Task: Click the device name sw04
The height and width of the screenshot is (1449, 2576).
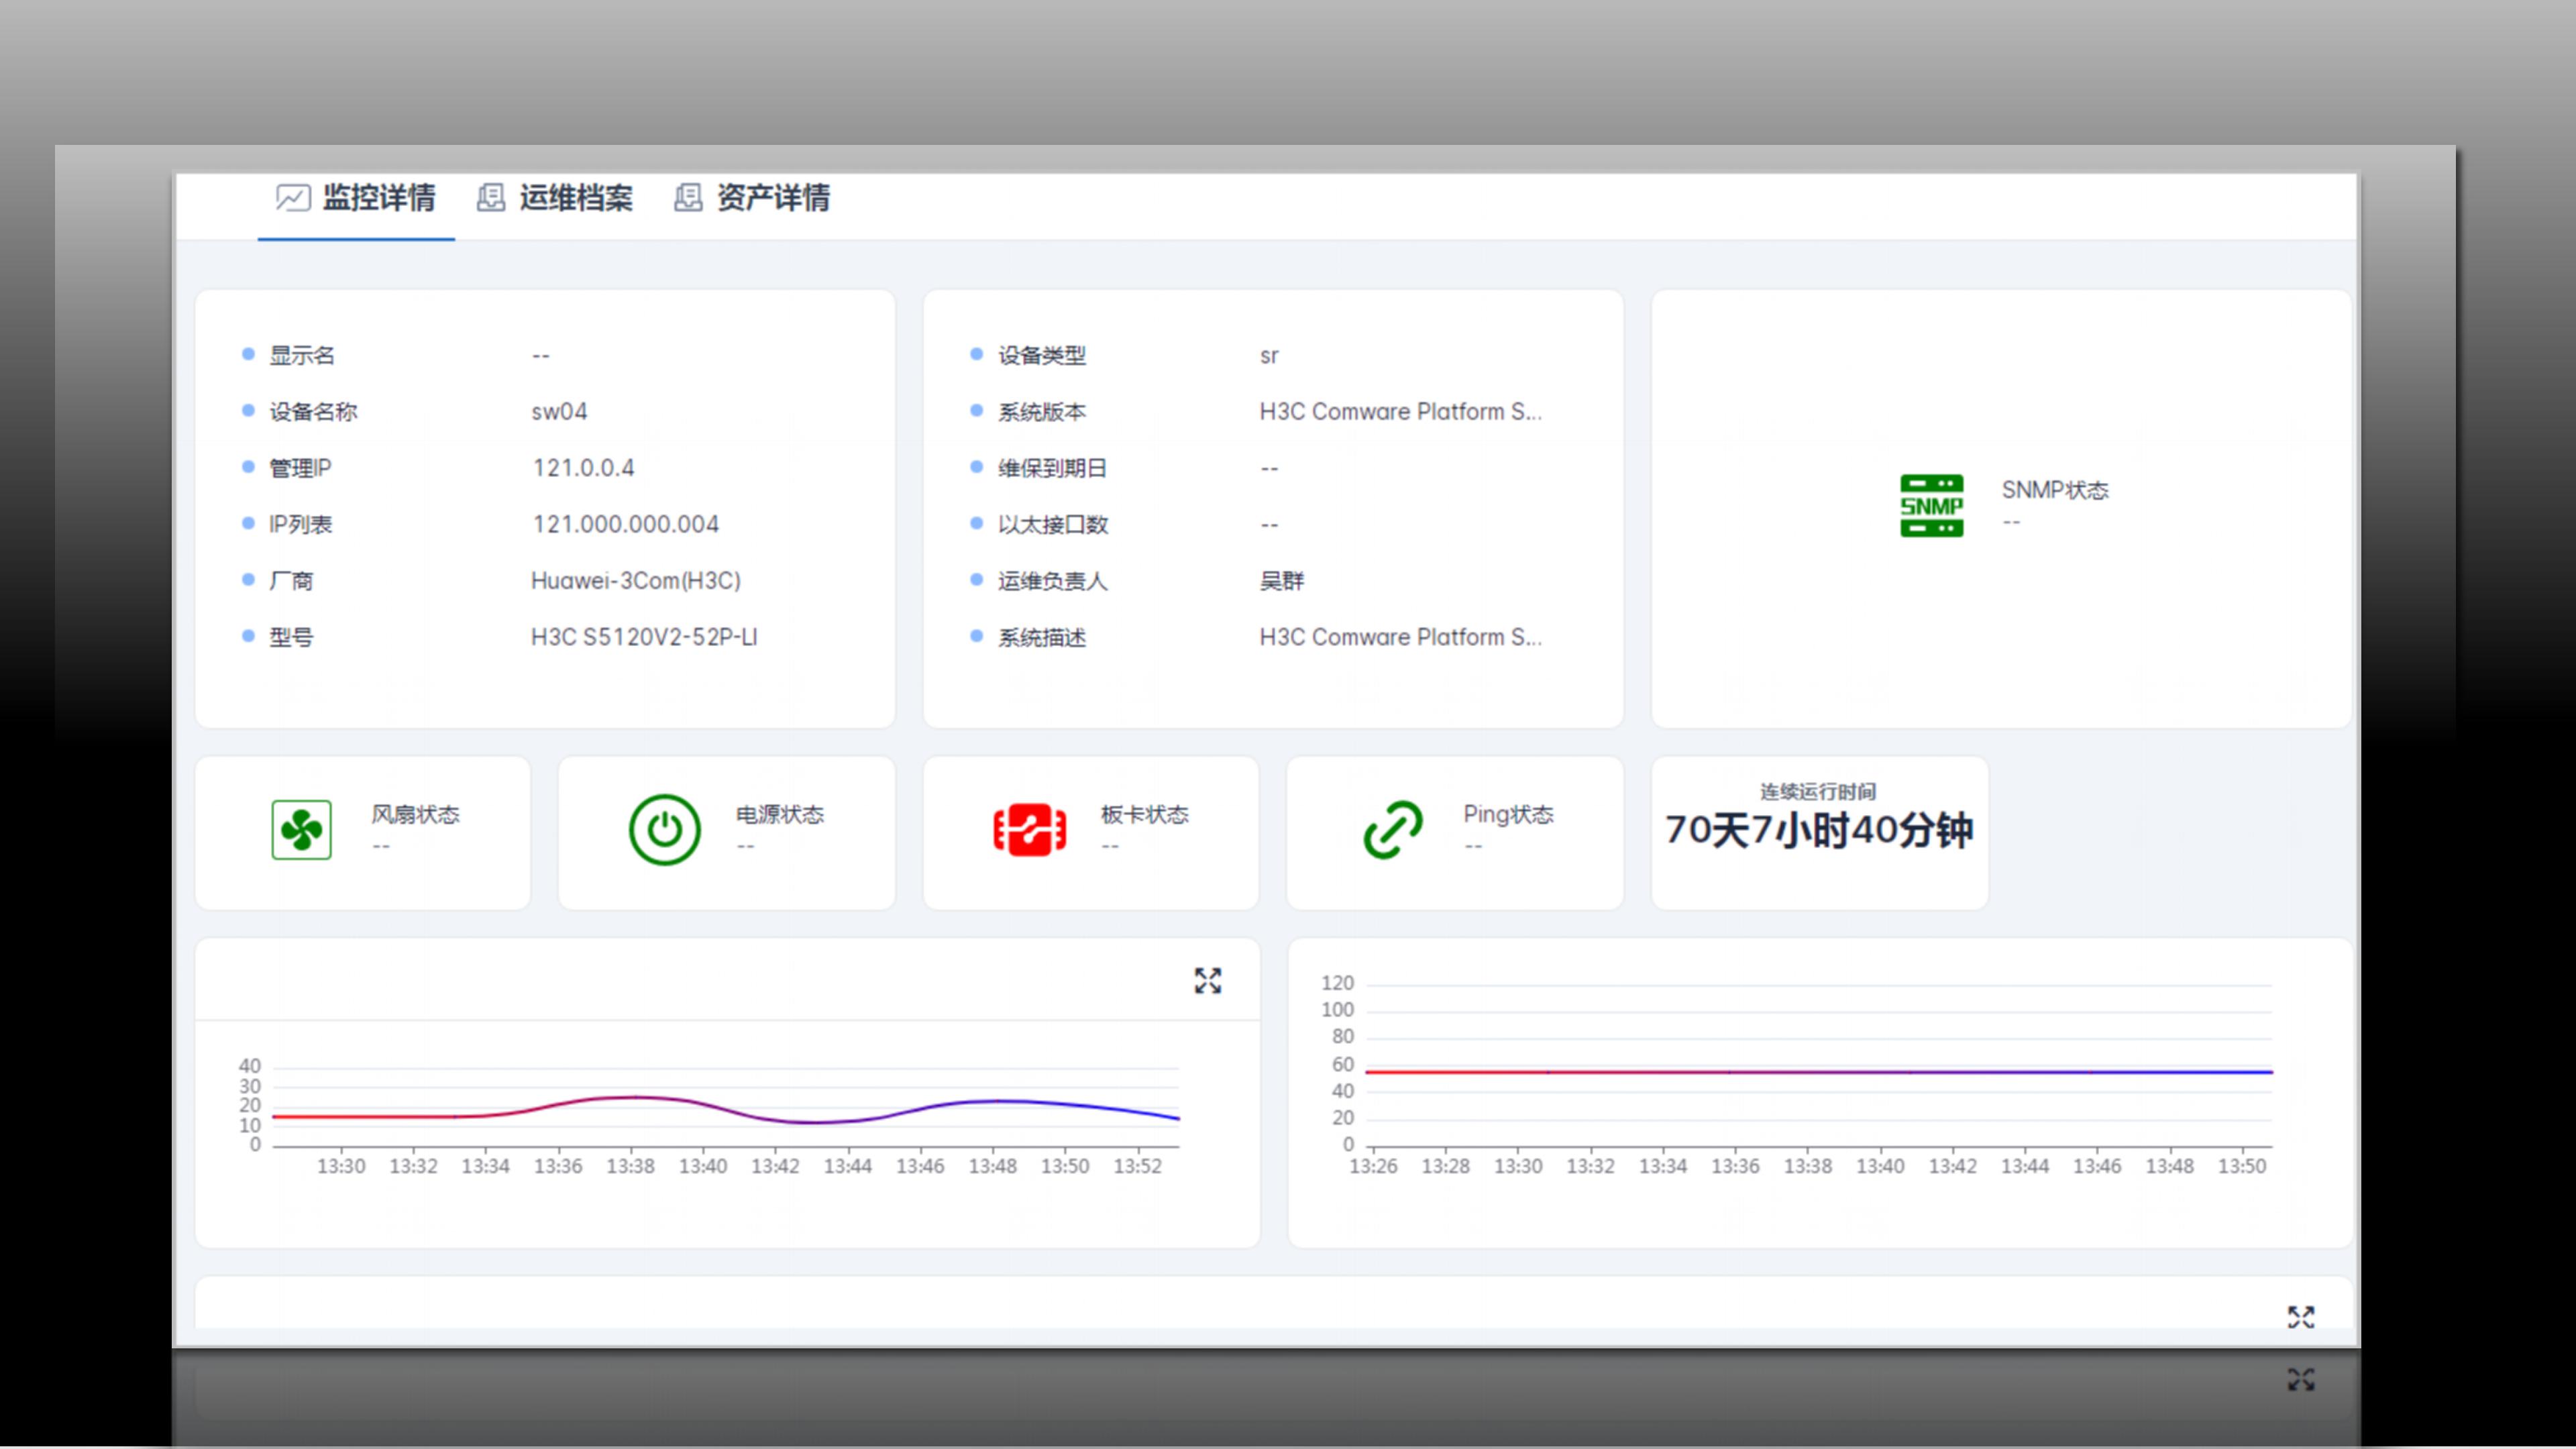Action: (x=559, y=411)
